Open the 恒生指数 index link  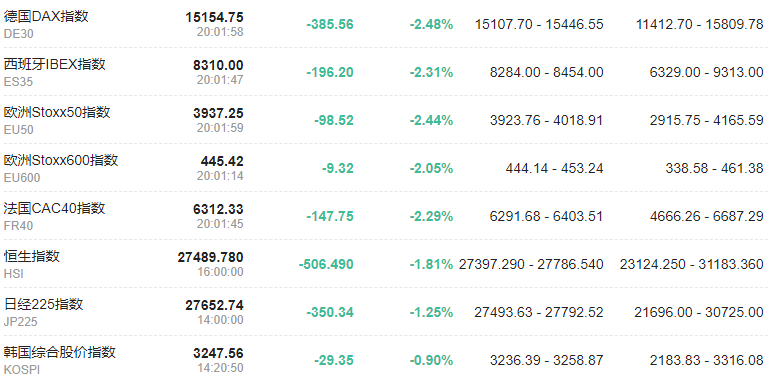click(32, 256)
